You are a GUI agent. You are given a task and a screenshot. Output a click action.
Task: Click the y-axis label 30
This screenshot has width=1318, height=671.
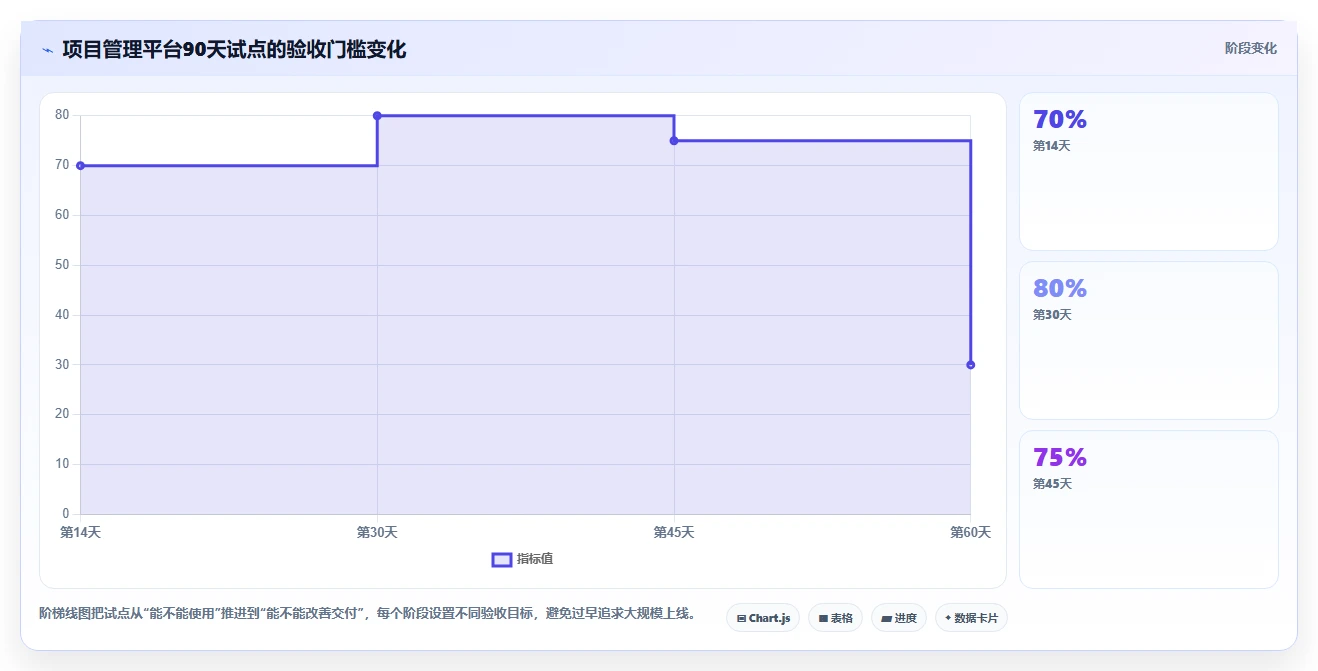click(62, 365)
